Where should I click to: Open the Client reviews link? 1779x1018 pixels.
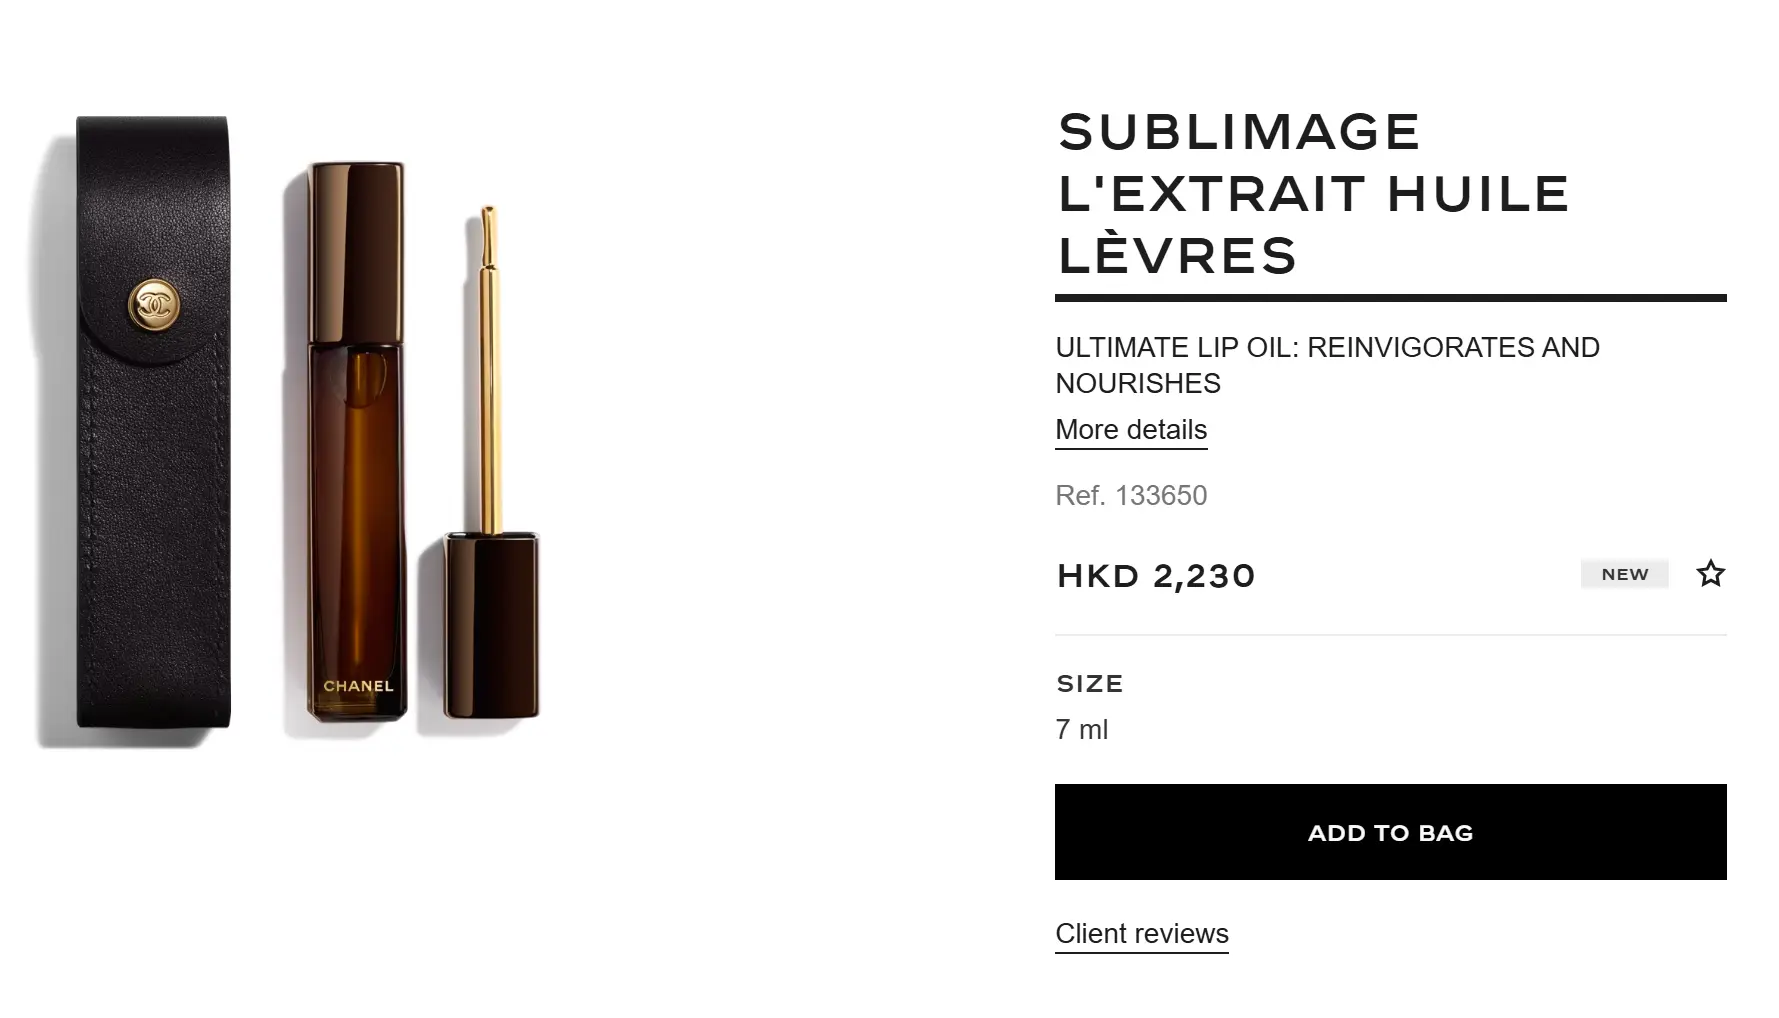tap(1141, 933)
